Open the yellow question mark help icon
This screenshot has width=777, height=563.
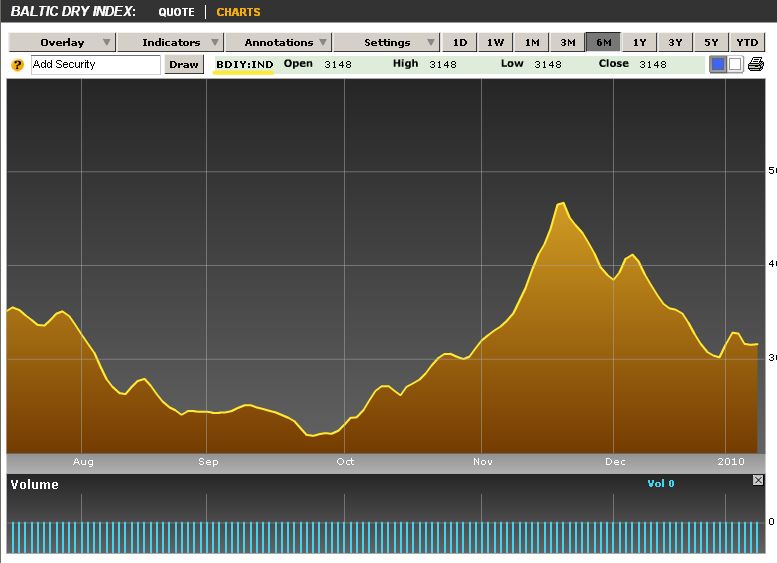click(17, 65)
